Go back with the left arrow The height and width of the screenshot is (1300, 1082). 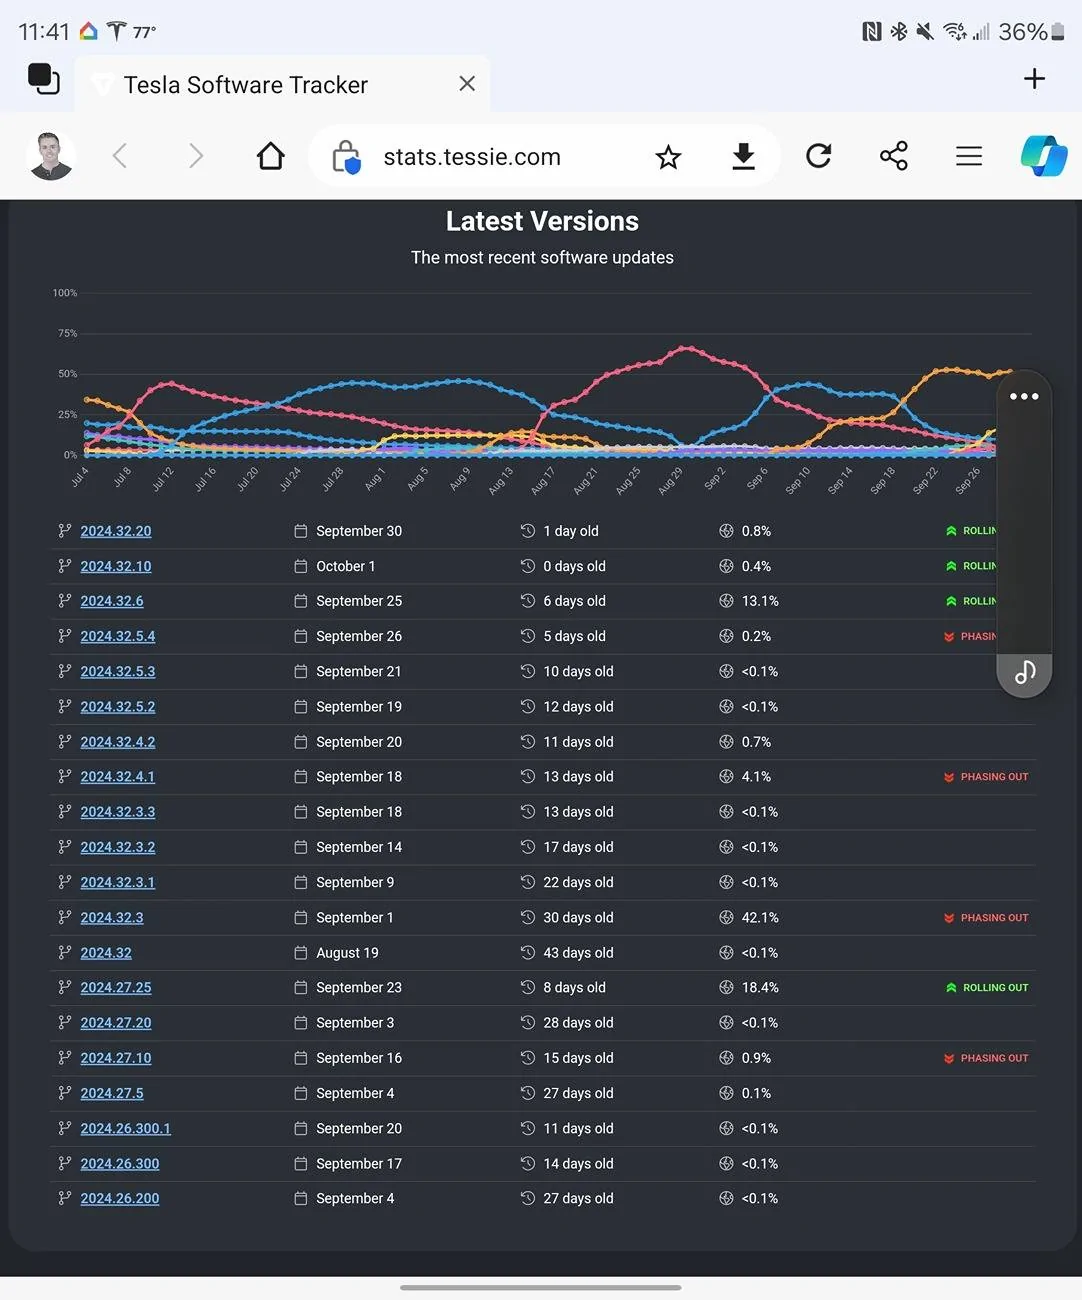tap(120, 156)
